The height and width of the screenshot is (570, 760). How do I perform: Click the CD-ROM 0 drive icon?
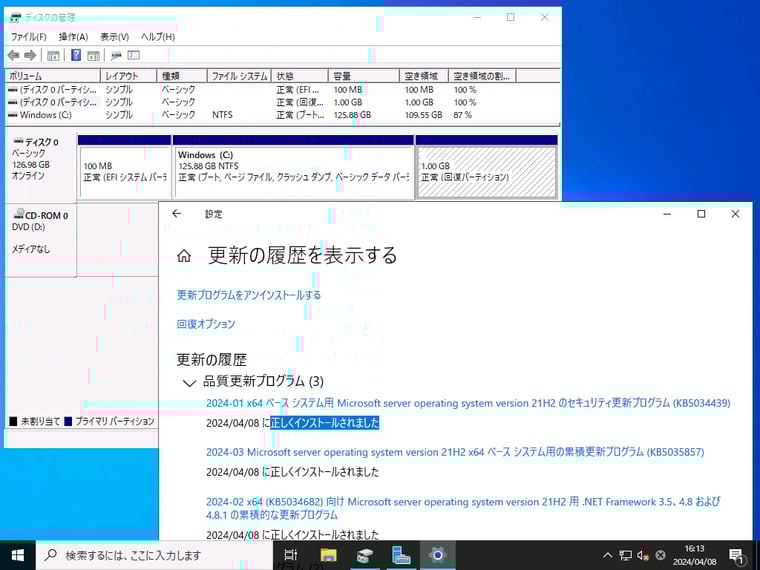pyautogui.click(x=19, y=214)
